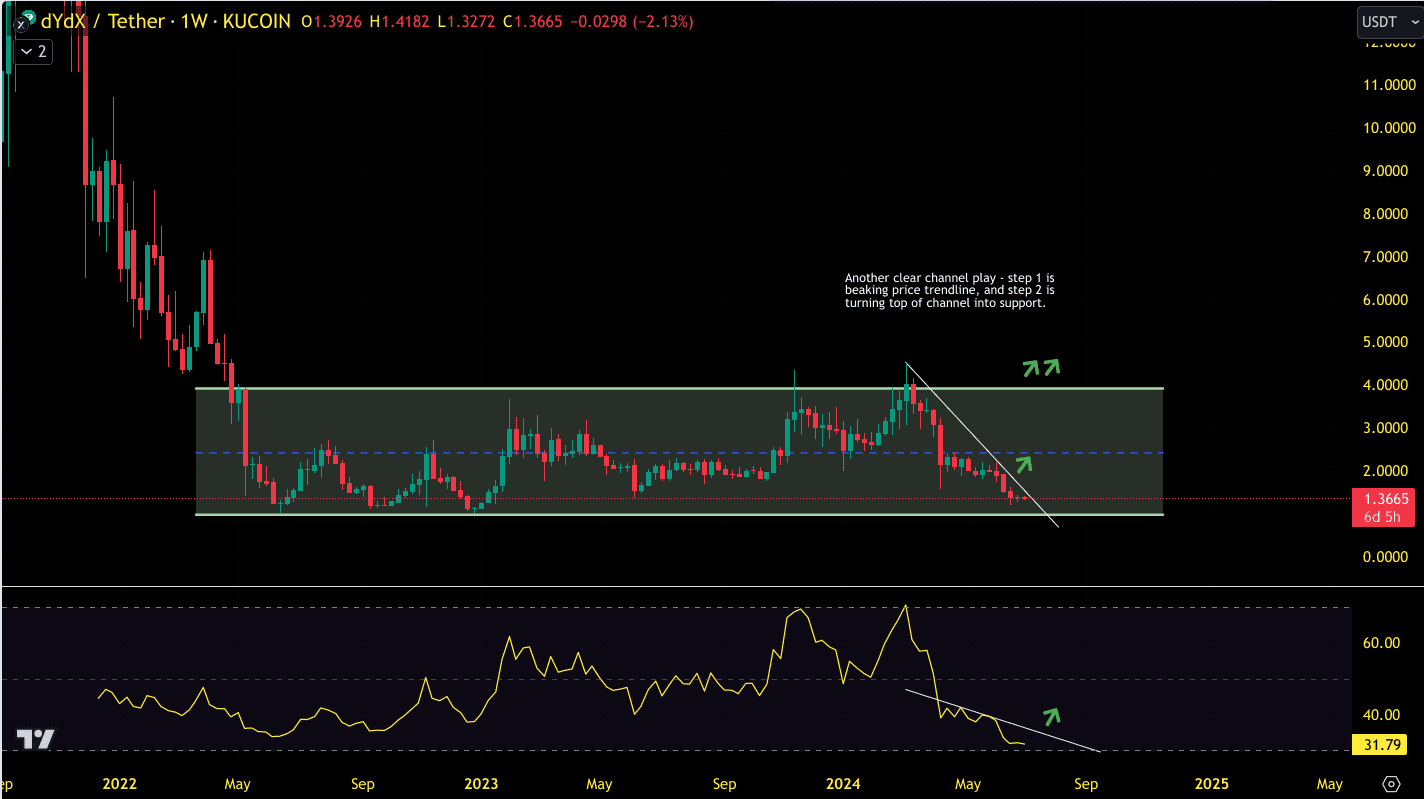Open chart settings hexagon gear icon
Screen dimensions: 1424x799
click(1390, 783)
